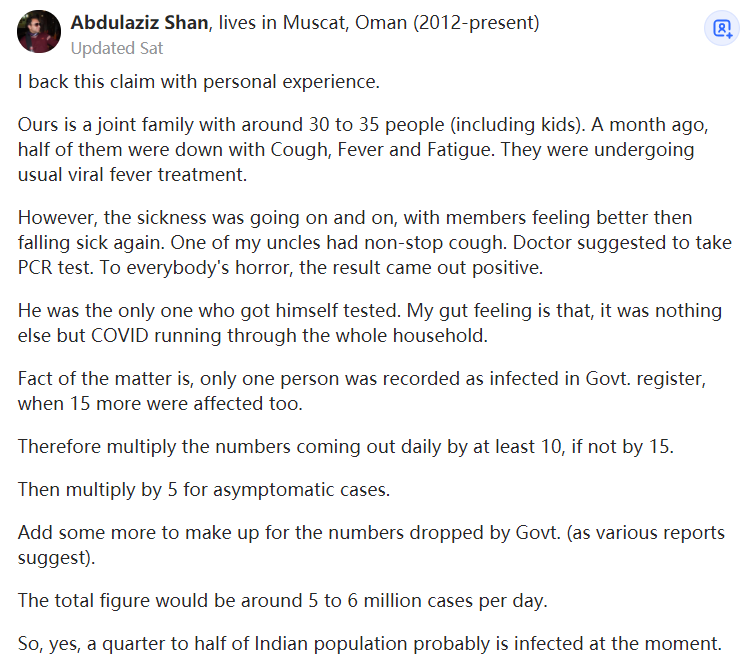
Task: Click the 'The total figure would be' sentence
Action: pos(282,600)
